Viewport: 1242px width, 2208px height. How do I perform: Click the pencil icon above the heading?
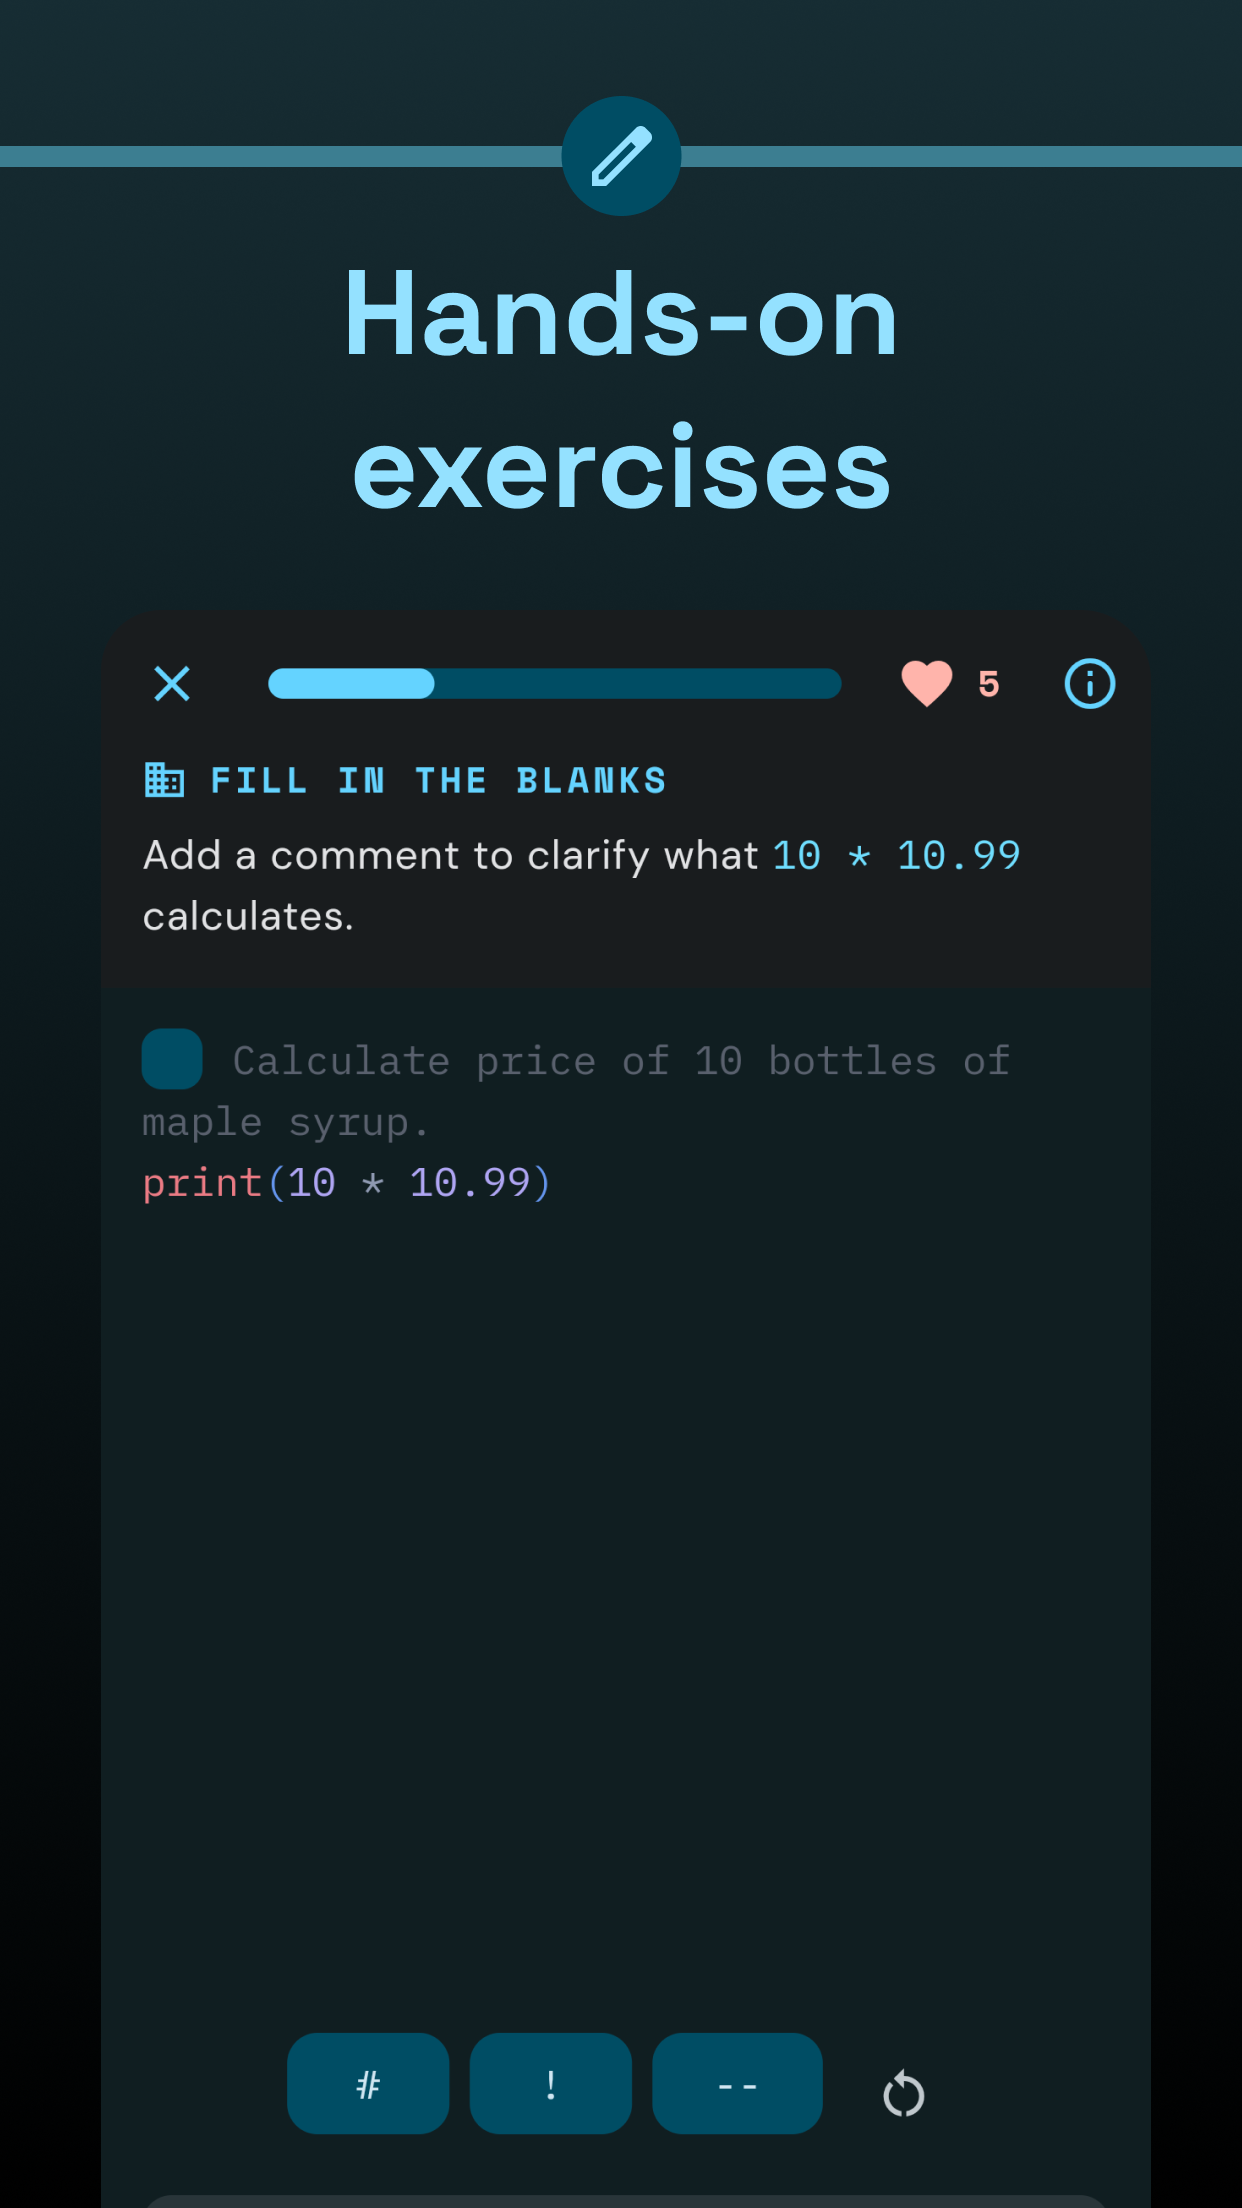tap(621, 156)
